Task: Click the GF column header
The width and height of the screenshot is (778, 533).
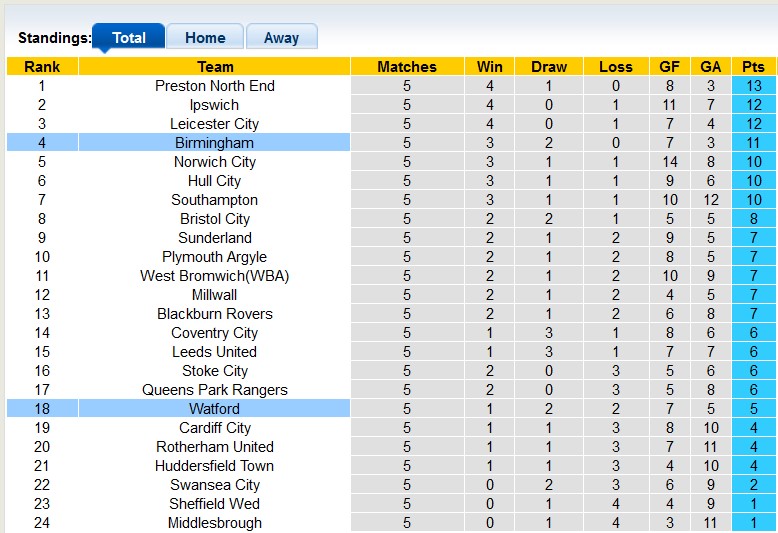Action: (x=670, y=67)
